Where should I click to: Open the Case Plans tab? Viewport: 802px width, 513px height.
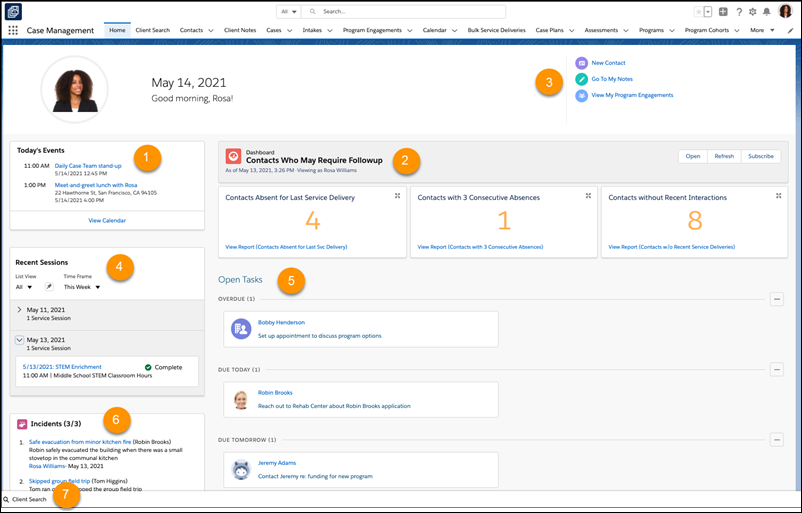pyautogui.click(x=549, y=30)
